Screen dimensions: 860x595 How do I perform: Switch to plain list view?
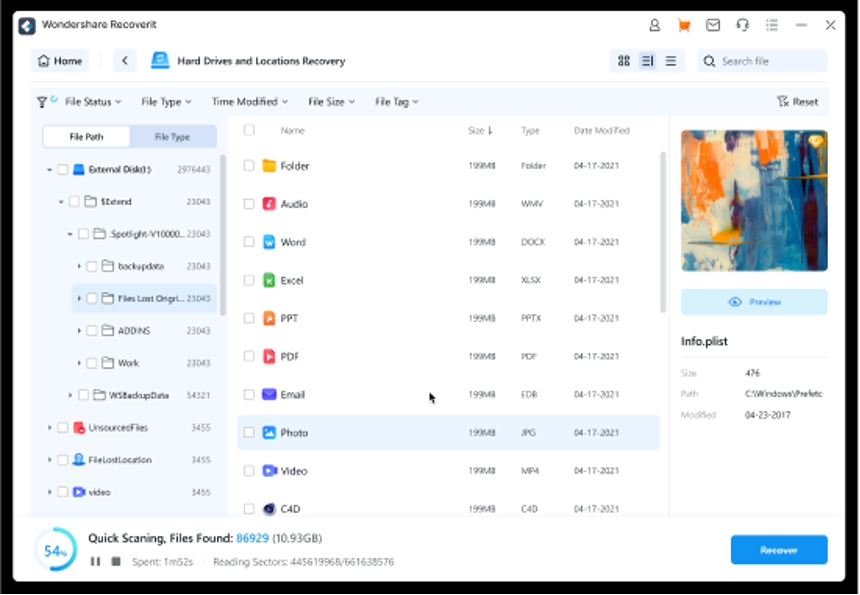click(x=671, y=61)
